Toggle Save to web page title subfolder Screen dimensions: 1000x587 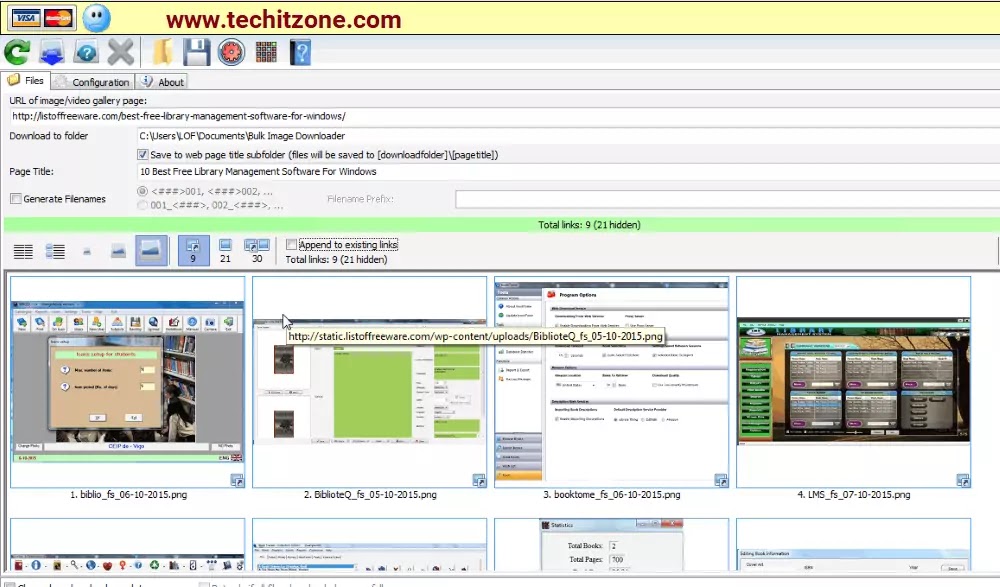click(143, 154)
